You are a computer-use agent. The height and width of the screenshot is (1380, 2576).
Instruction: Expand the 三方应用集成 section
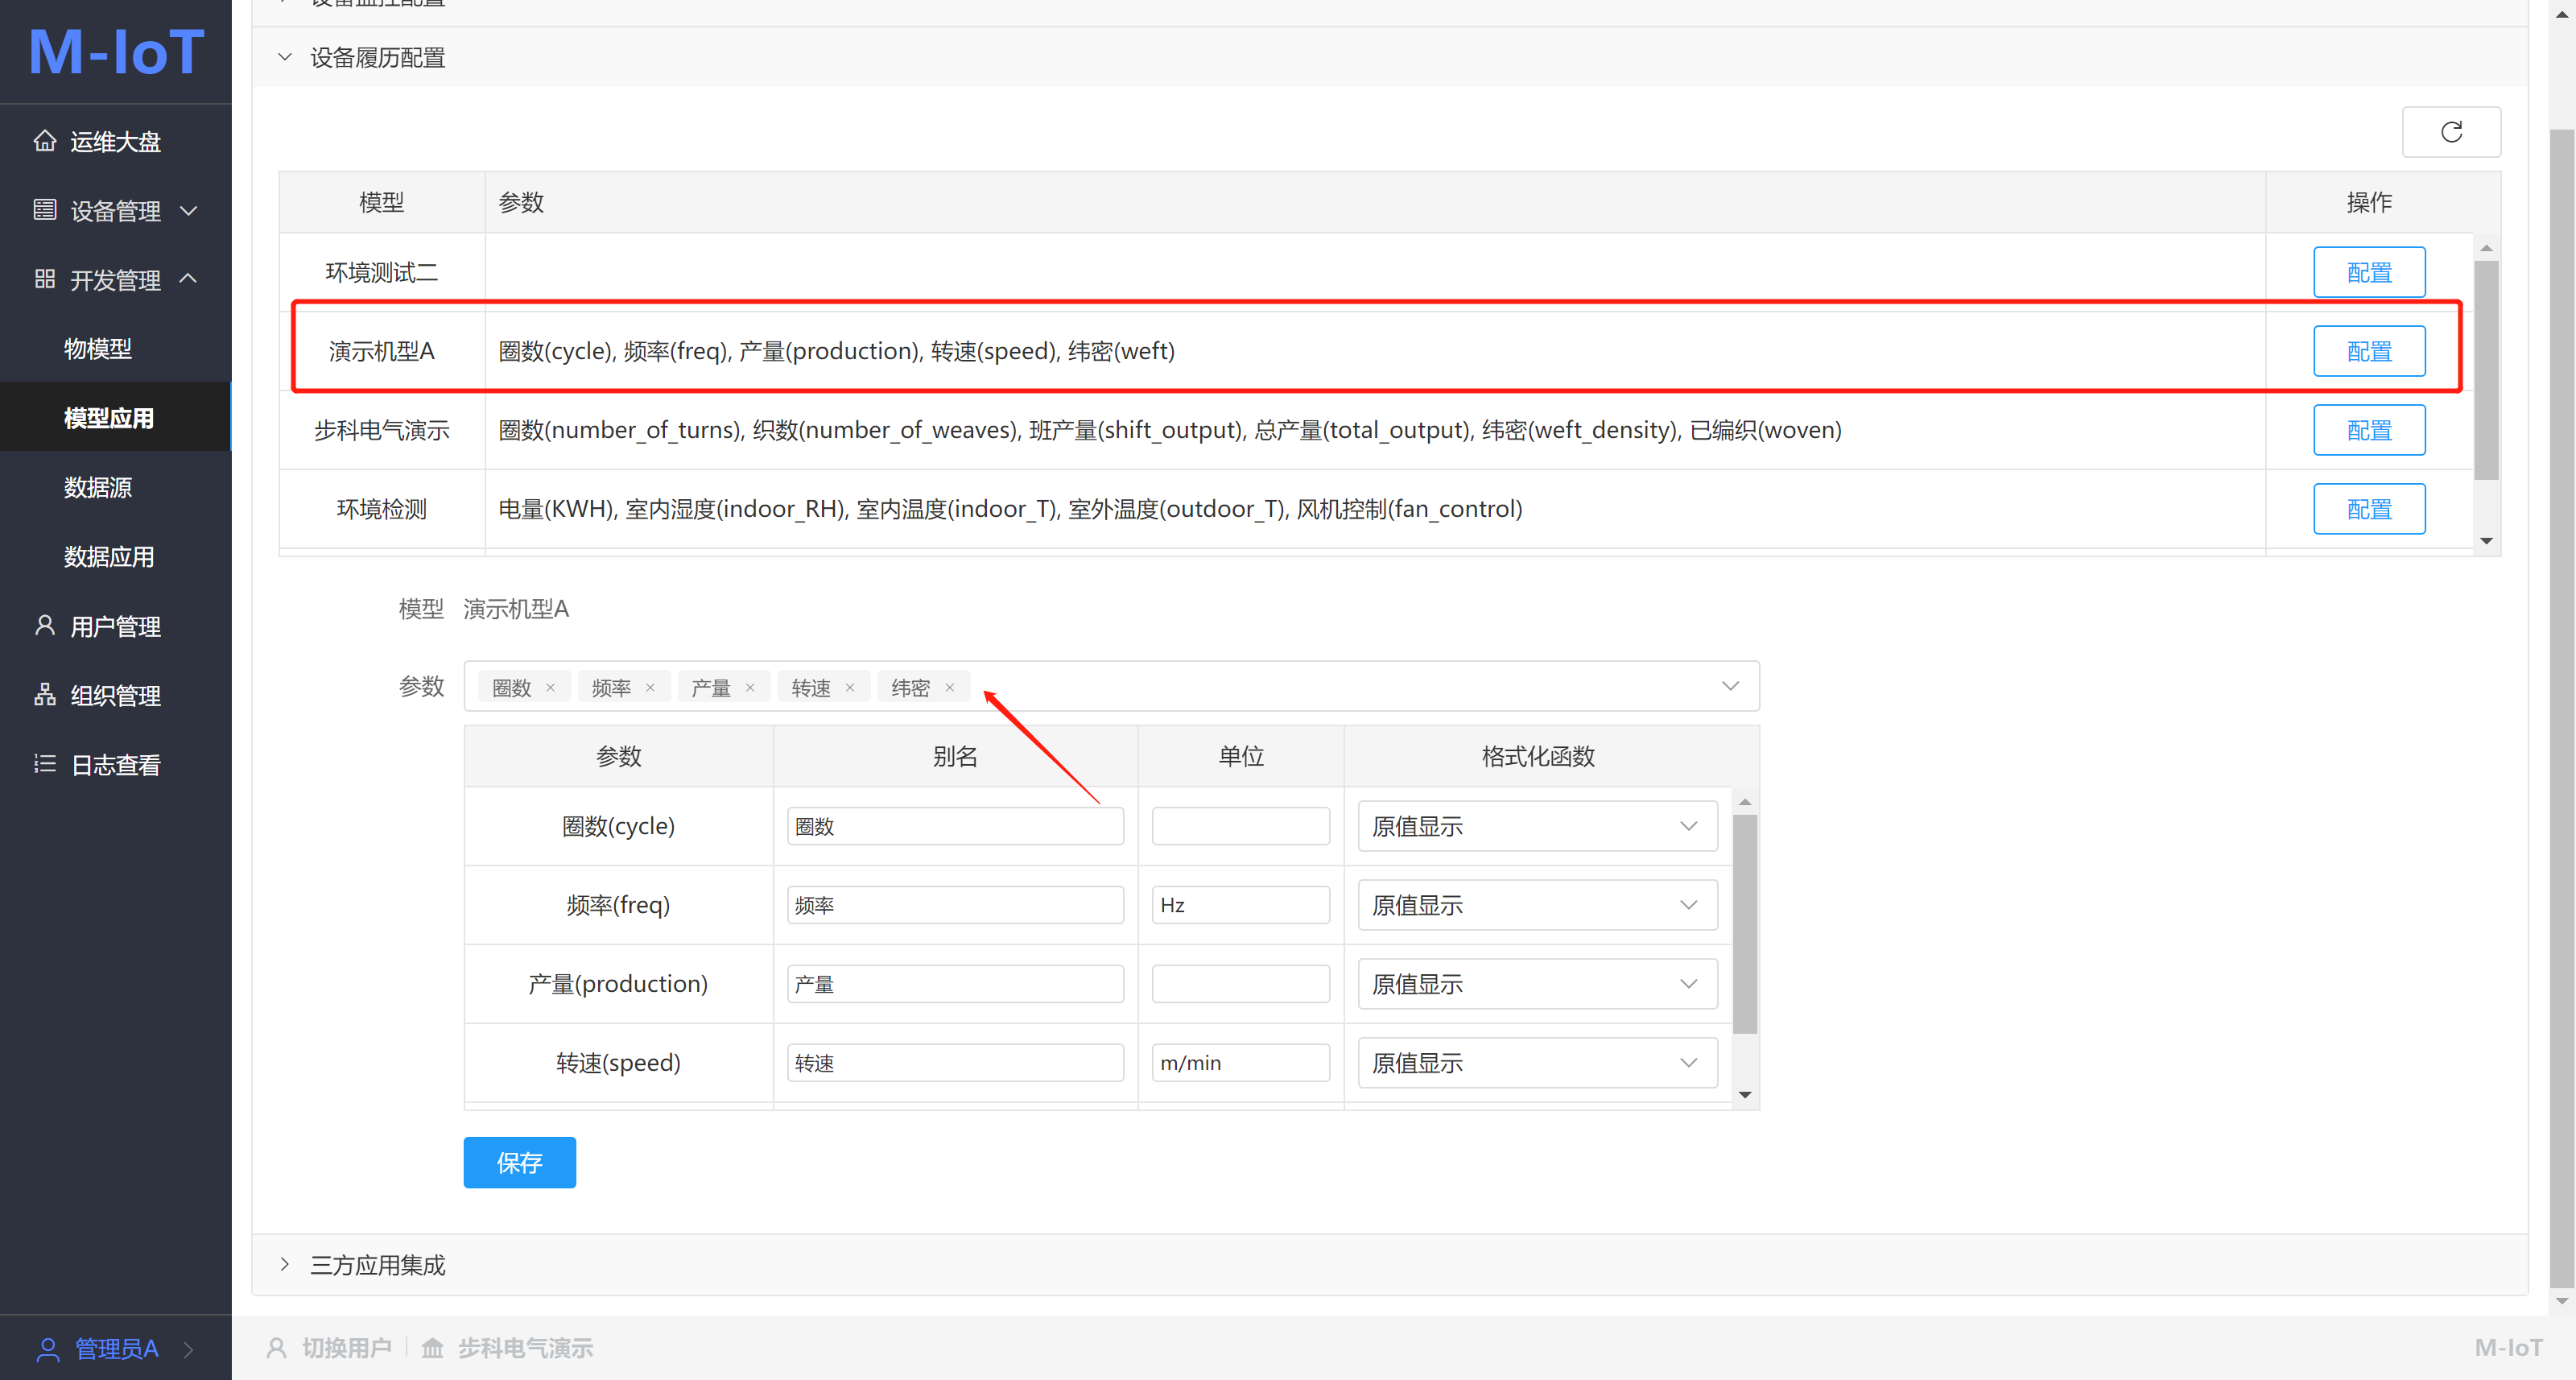pos(285,1265)
